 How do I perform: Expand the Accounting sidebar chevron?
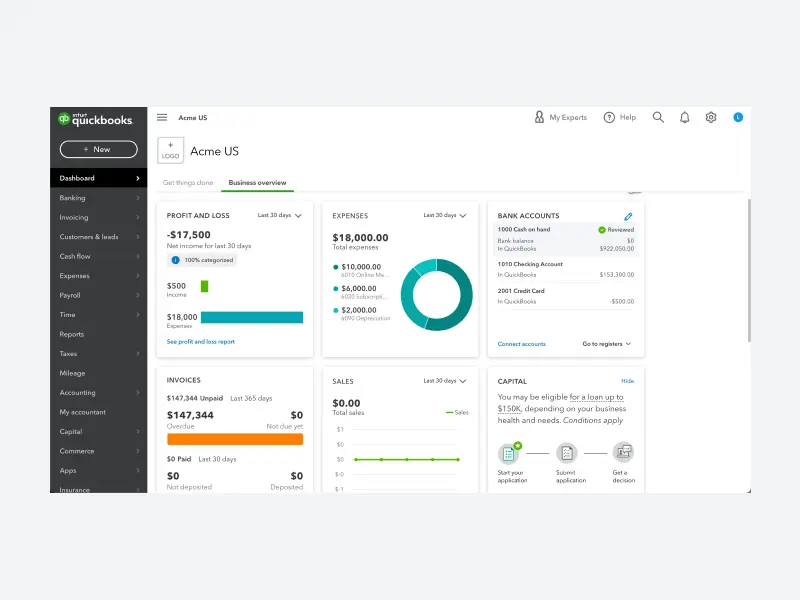pyautogui.click(x=138, y=392)
